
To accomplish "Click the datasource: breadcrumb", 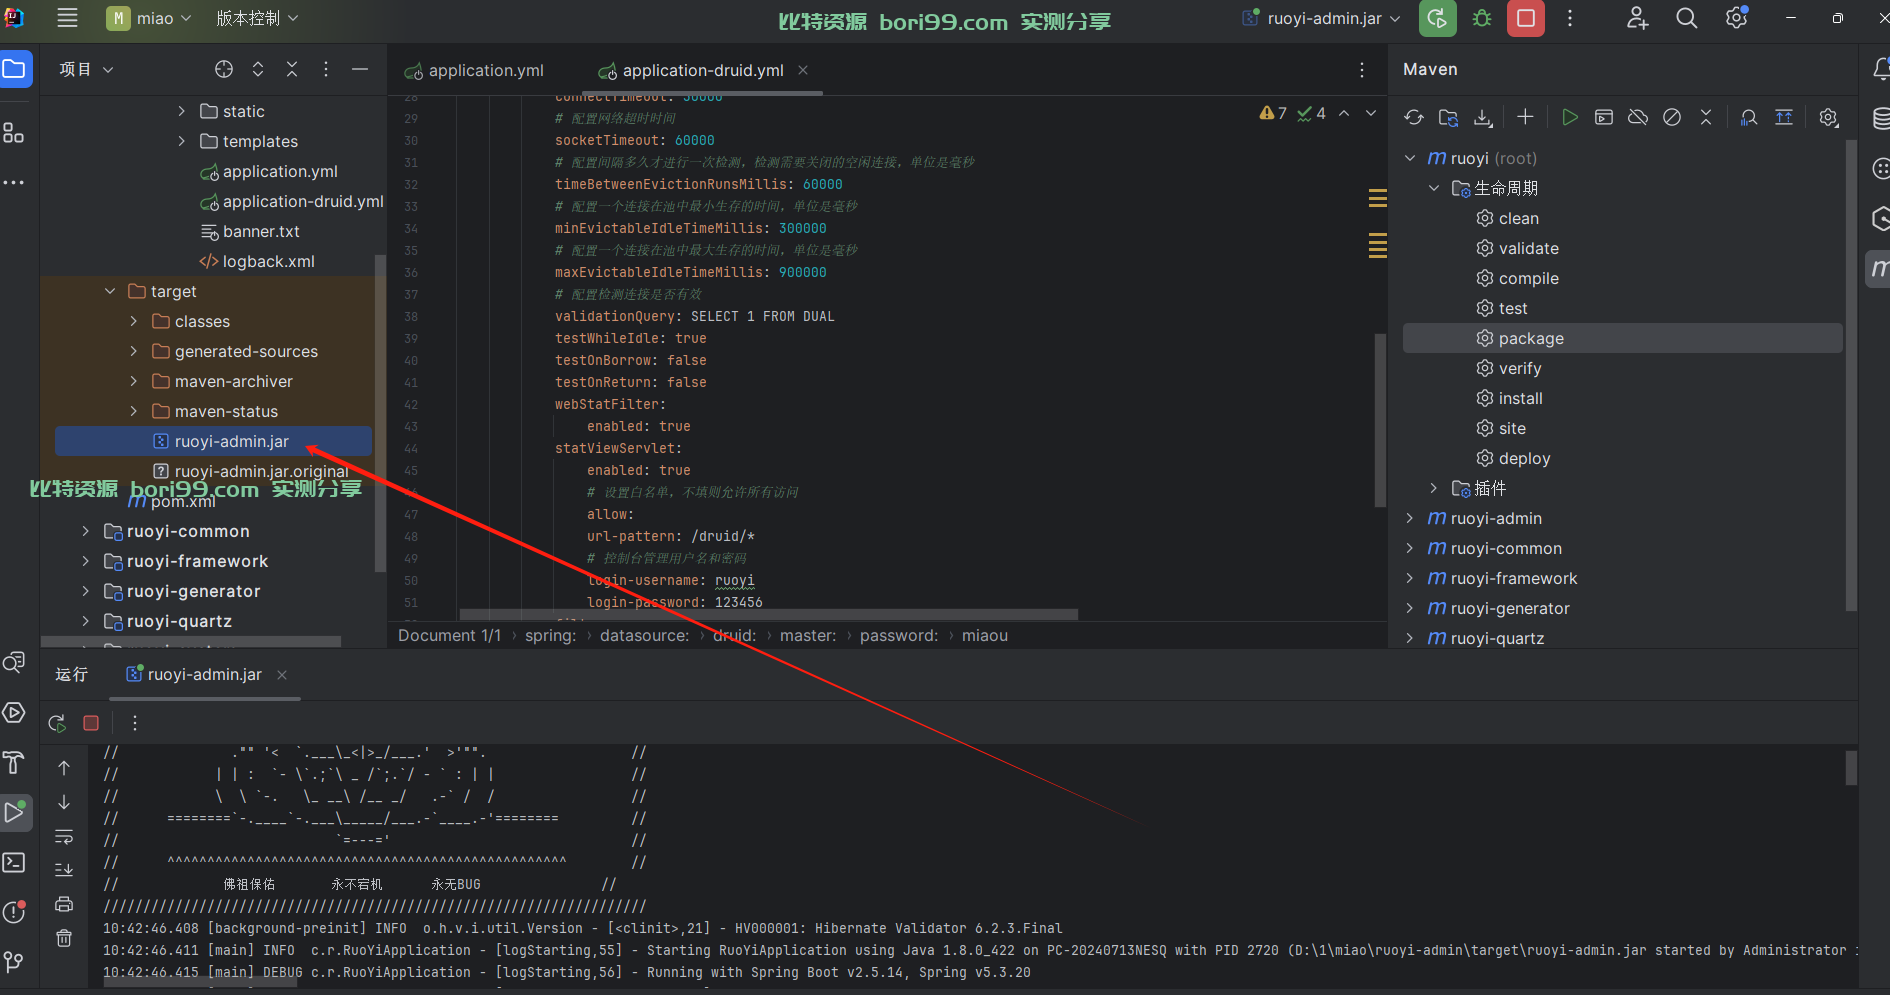I will (644, 635).
